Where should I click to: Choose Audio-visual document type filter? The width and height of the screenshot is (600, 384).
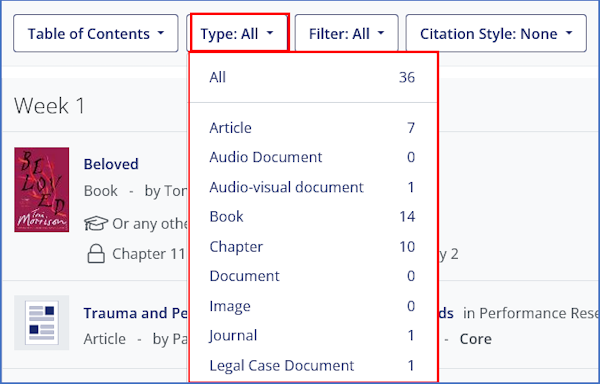[312, 187]
